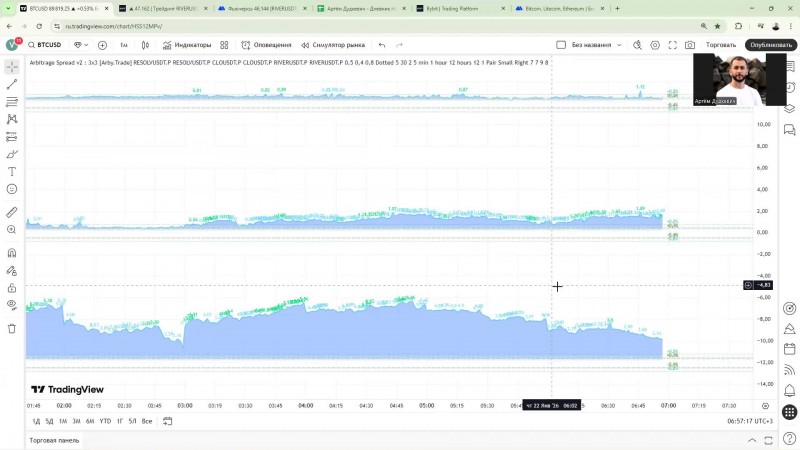Click the price axis plus button
This screenshot has width=800, height=450.
(748, 285)
